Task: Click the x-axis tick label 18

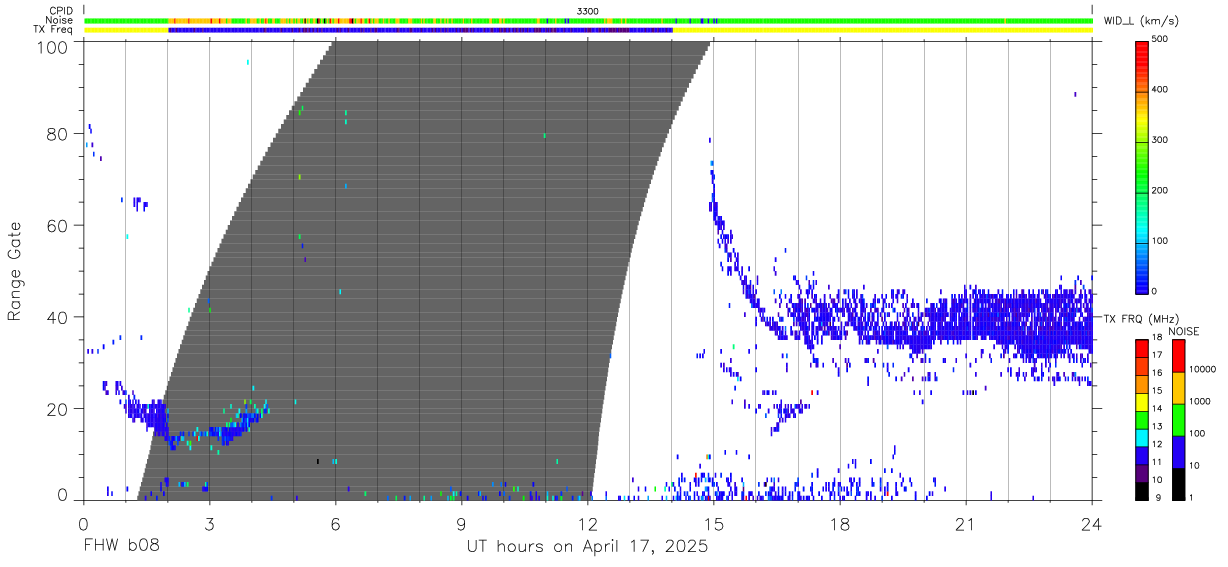Action: (x=839, y=523)
